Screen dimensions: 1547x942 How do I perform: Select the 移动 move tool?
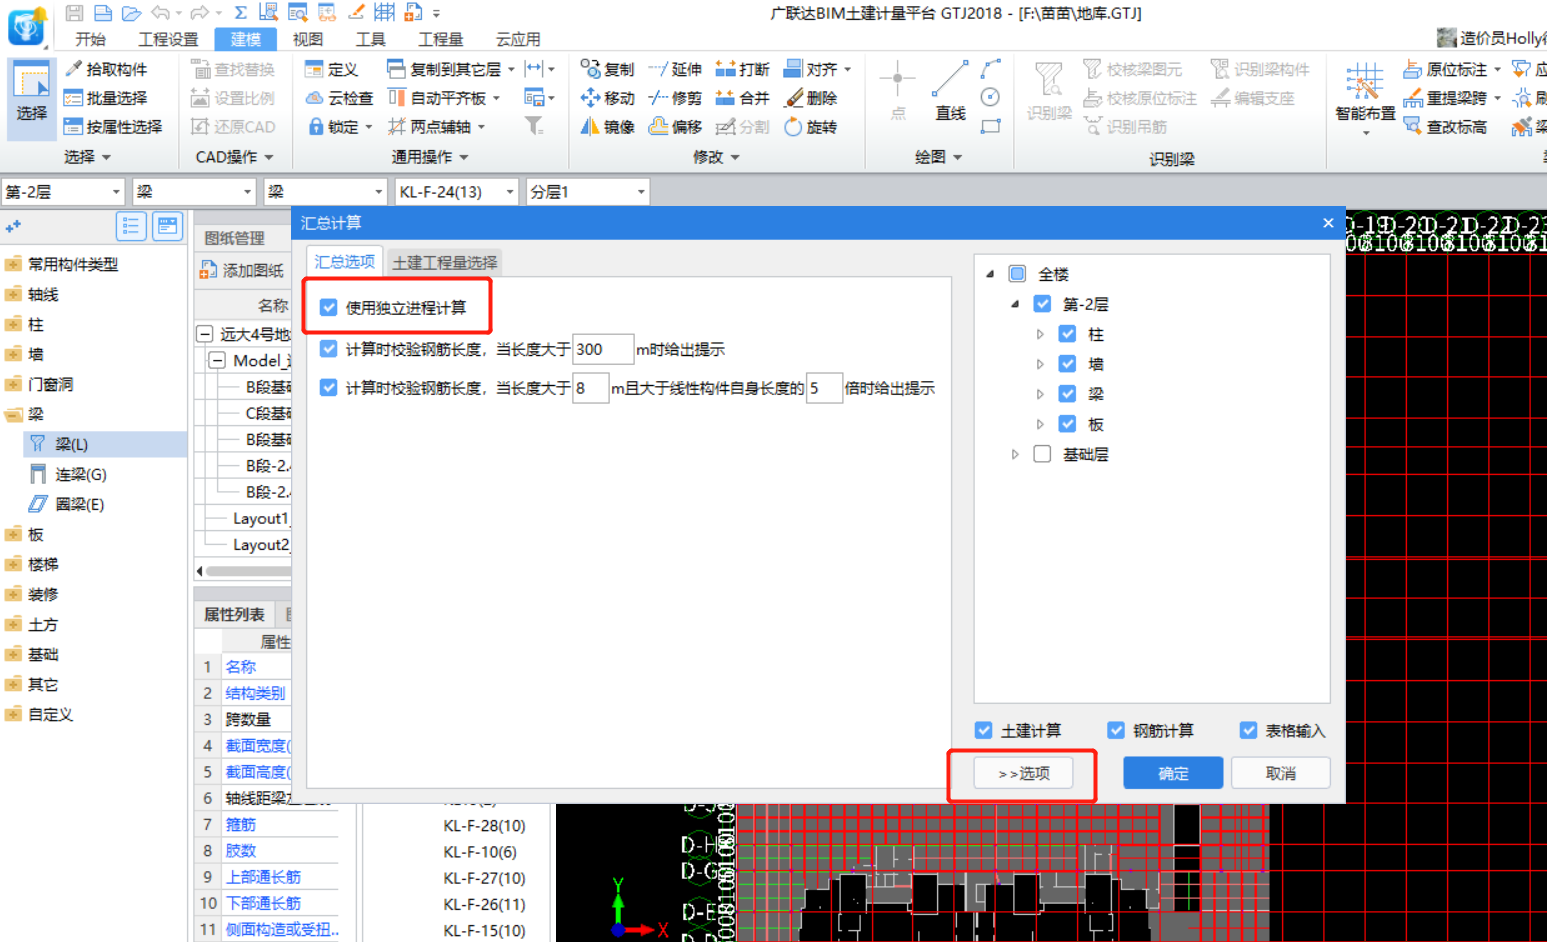tap(607, 98)
